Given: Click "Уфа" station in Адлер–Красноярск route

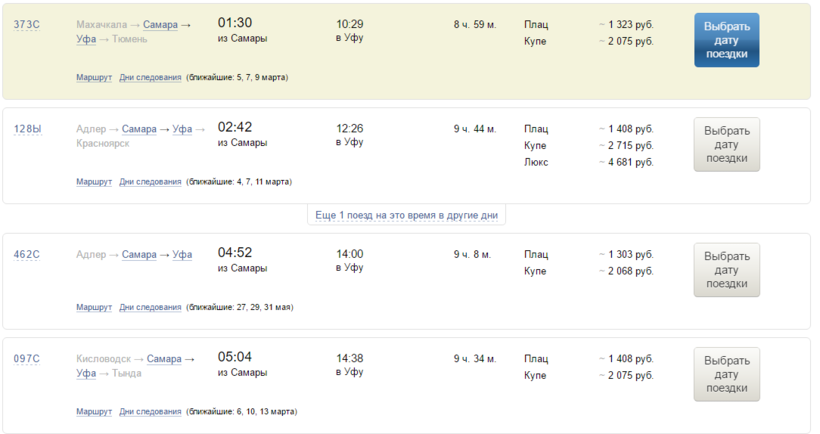Looking at the screenshot, I should (x=182, y=129).
